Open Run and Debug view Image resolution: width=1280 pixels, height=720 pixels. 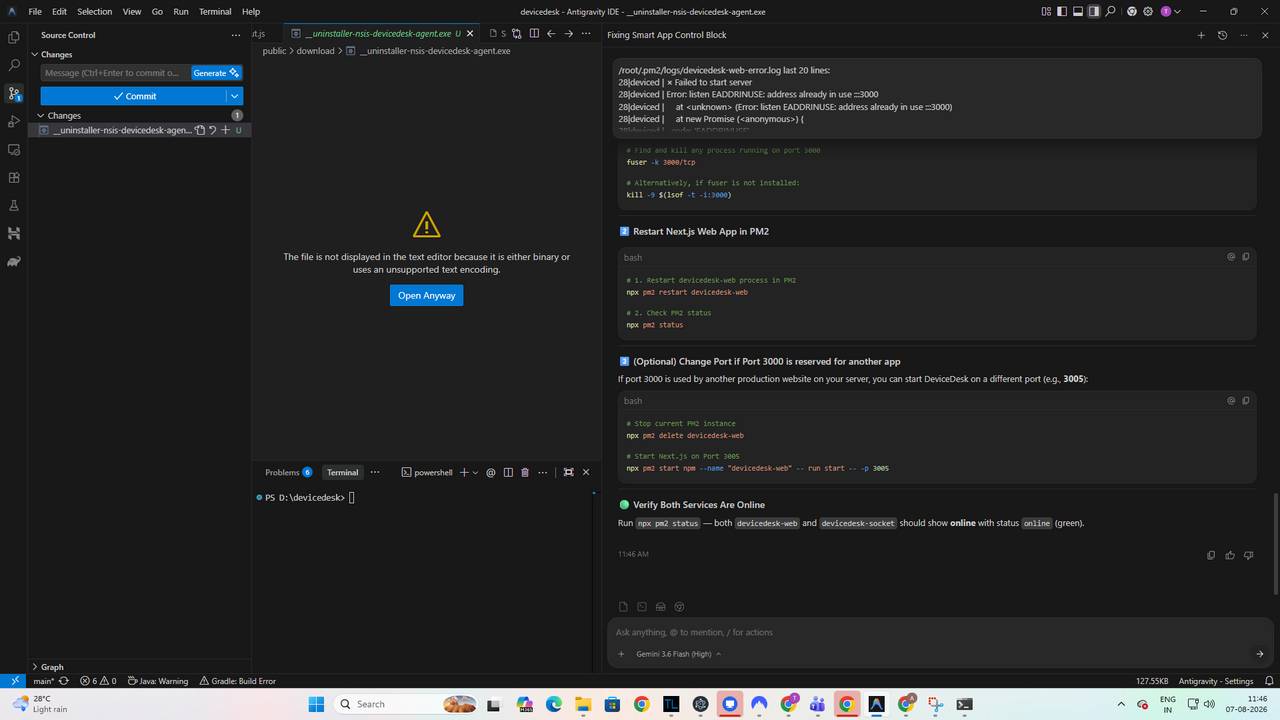(x=13, y=121)
